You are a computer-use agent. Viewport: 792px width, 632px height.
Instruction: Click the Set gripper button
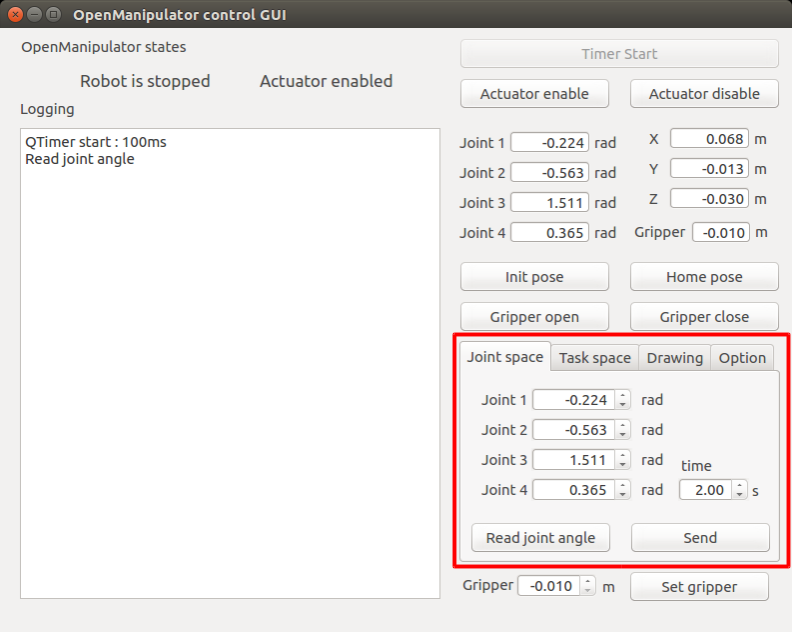pos(699,587)
